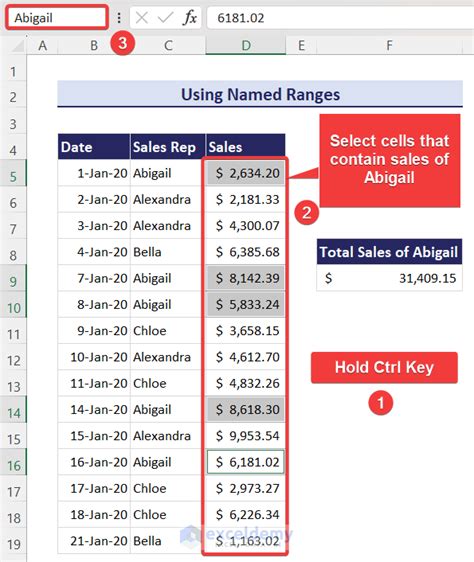This screenshot has height=562, width=474.
Task: Select column B header
Action: tap(94, 46)
